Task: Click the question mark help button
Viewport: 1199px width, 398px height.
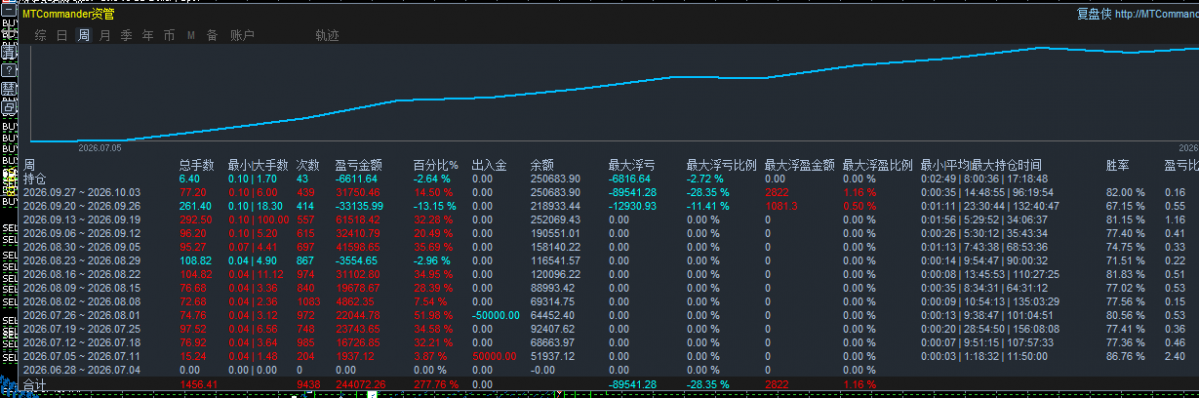Action: tap(8, 70)
